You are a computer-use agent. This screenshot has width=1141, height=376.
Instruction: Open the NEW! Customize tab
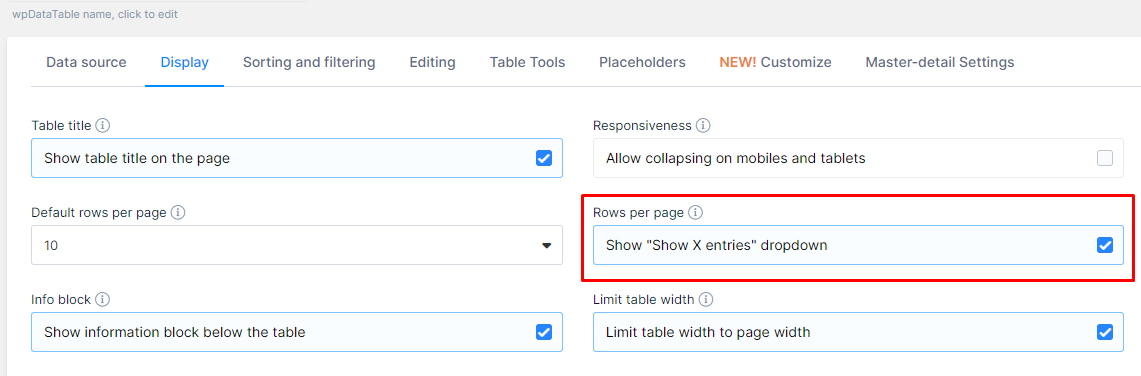(776, 63)
